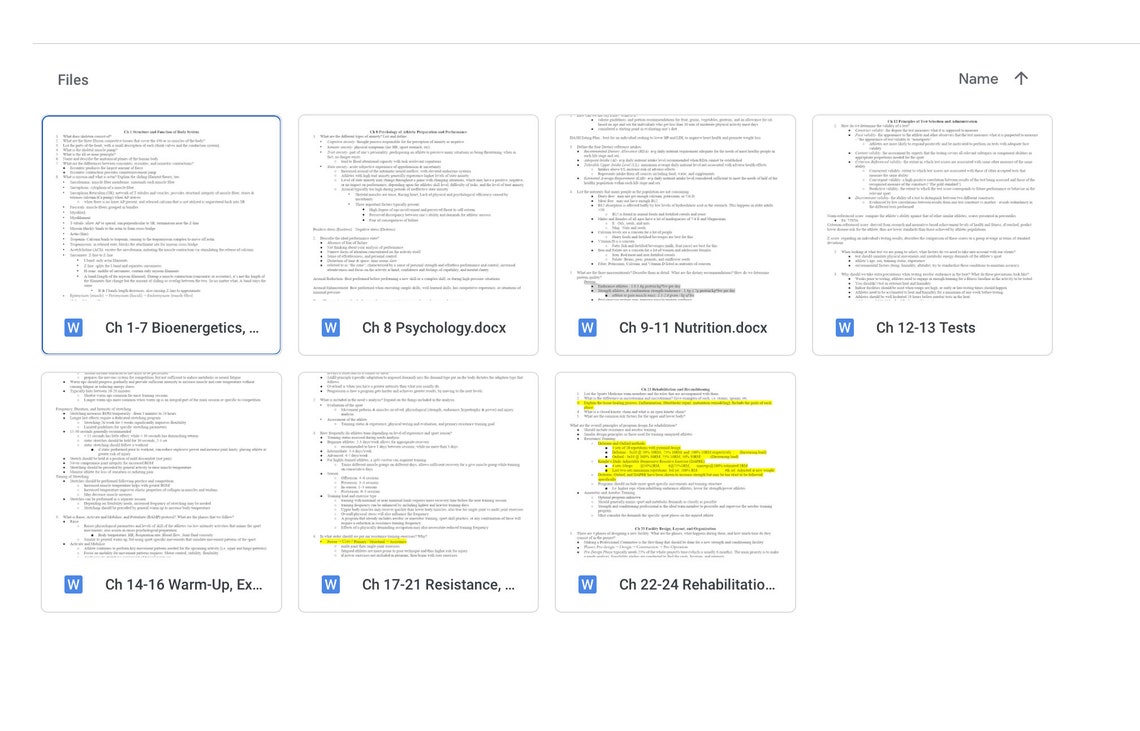Click the Files heading label
Image resolution: width=1140 pixels, height=731 pixels.
72,79
